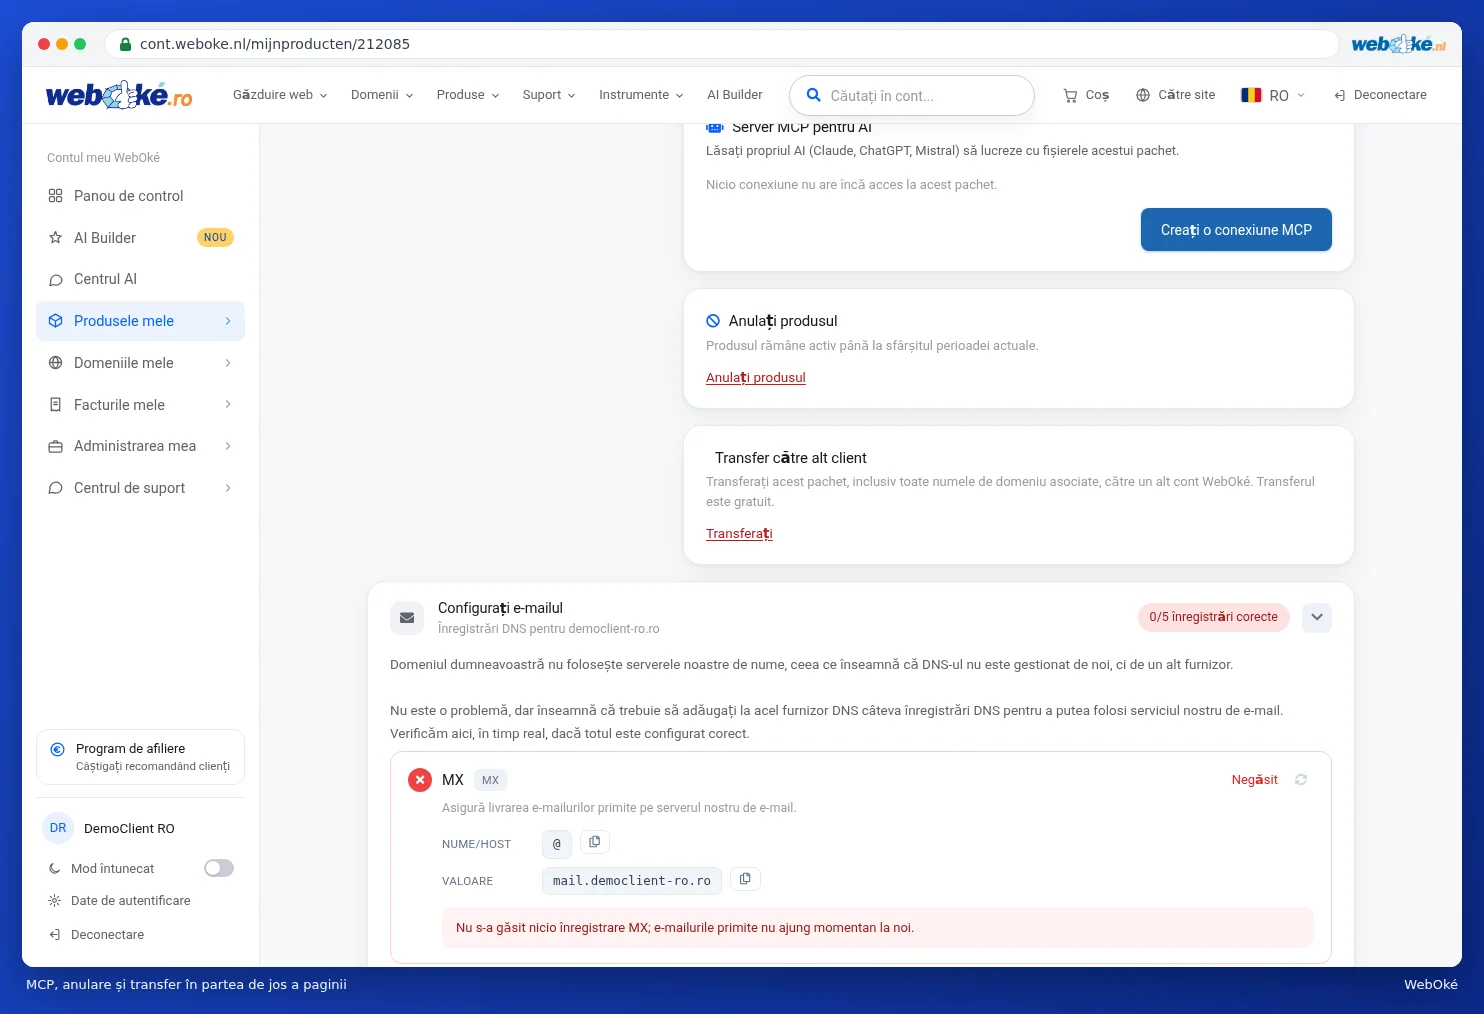Click the Negăsit status text

pos(1254,780)
